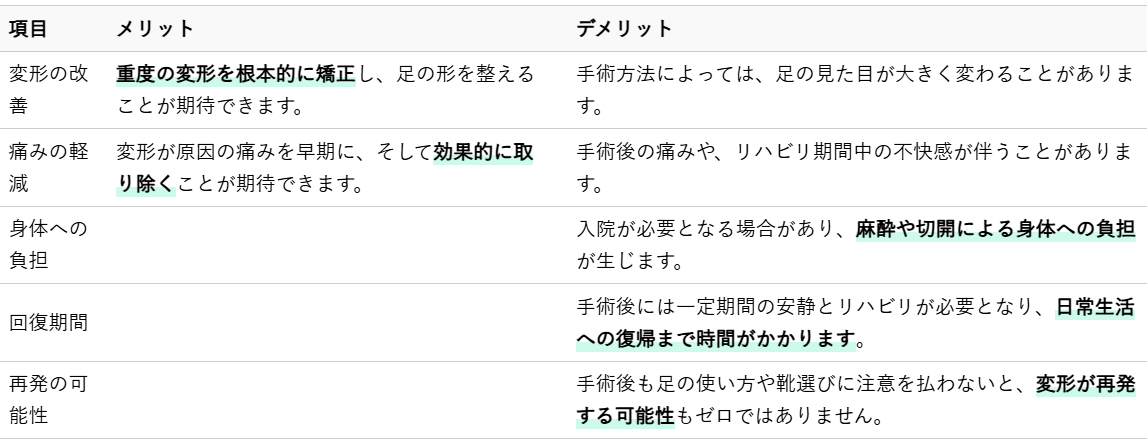Click the 痛みの軽減 row label
Viewport: 1147px width, 443px height.
[x=48, y=168]
